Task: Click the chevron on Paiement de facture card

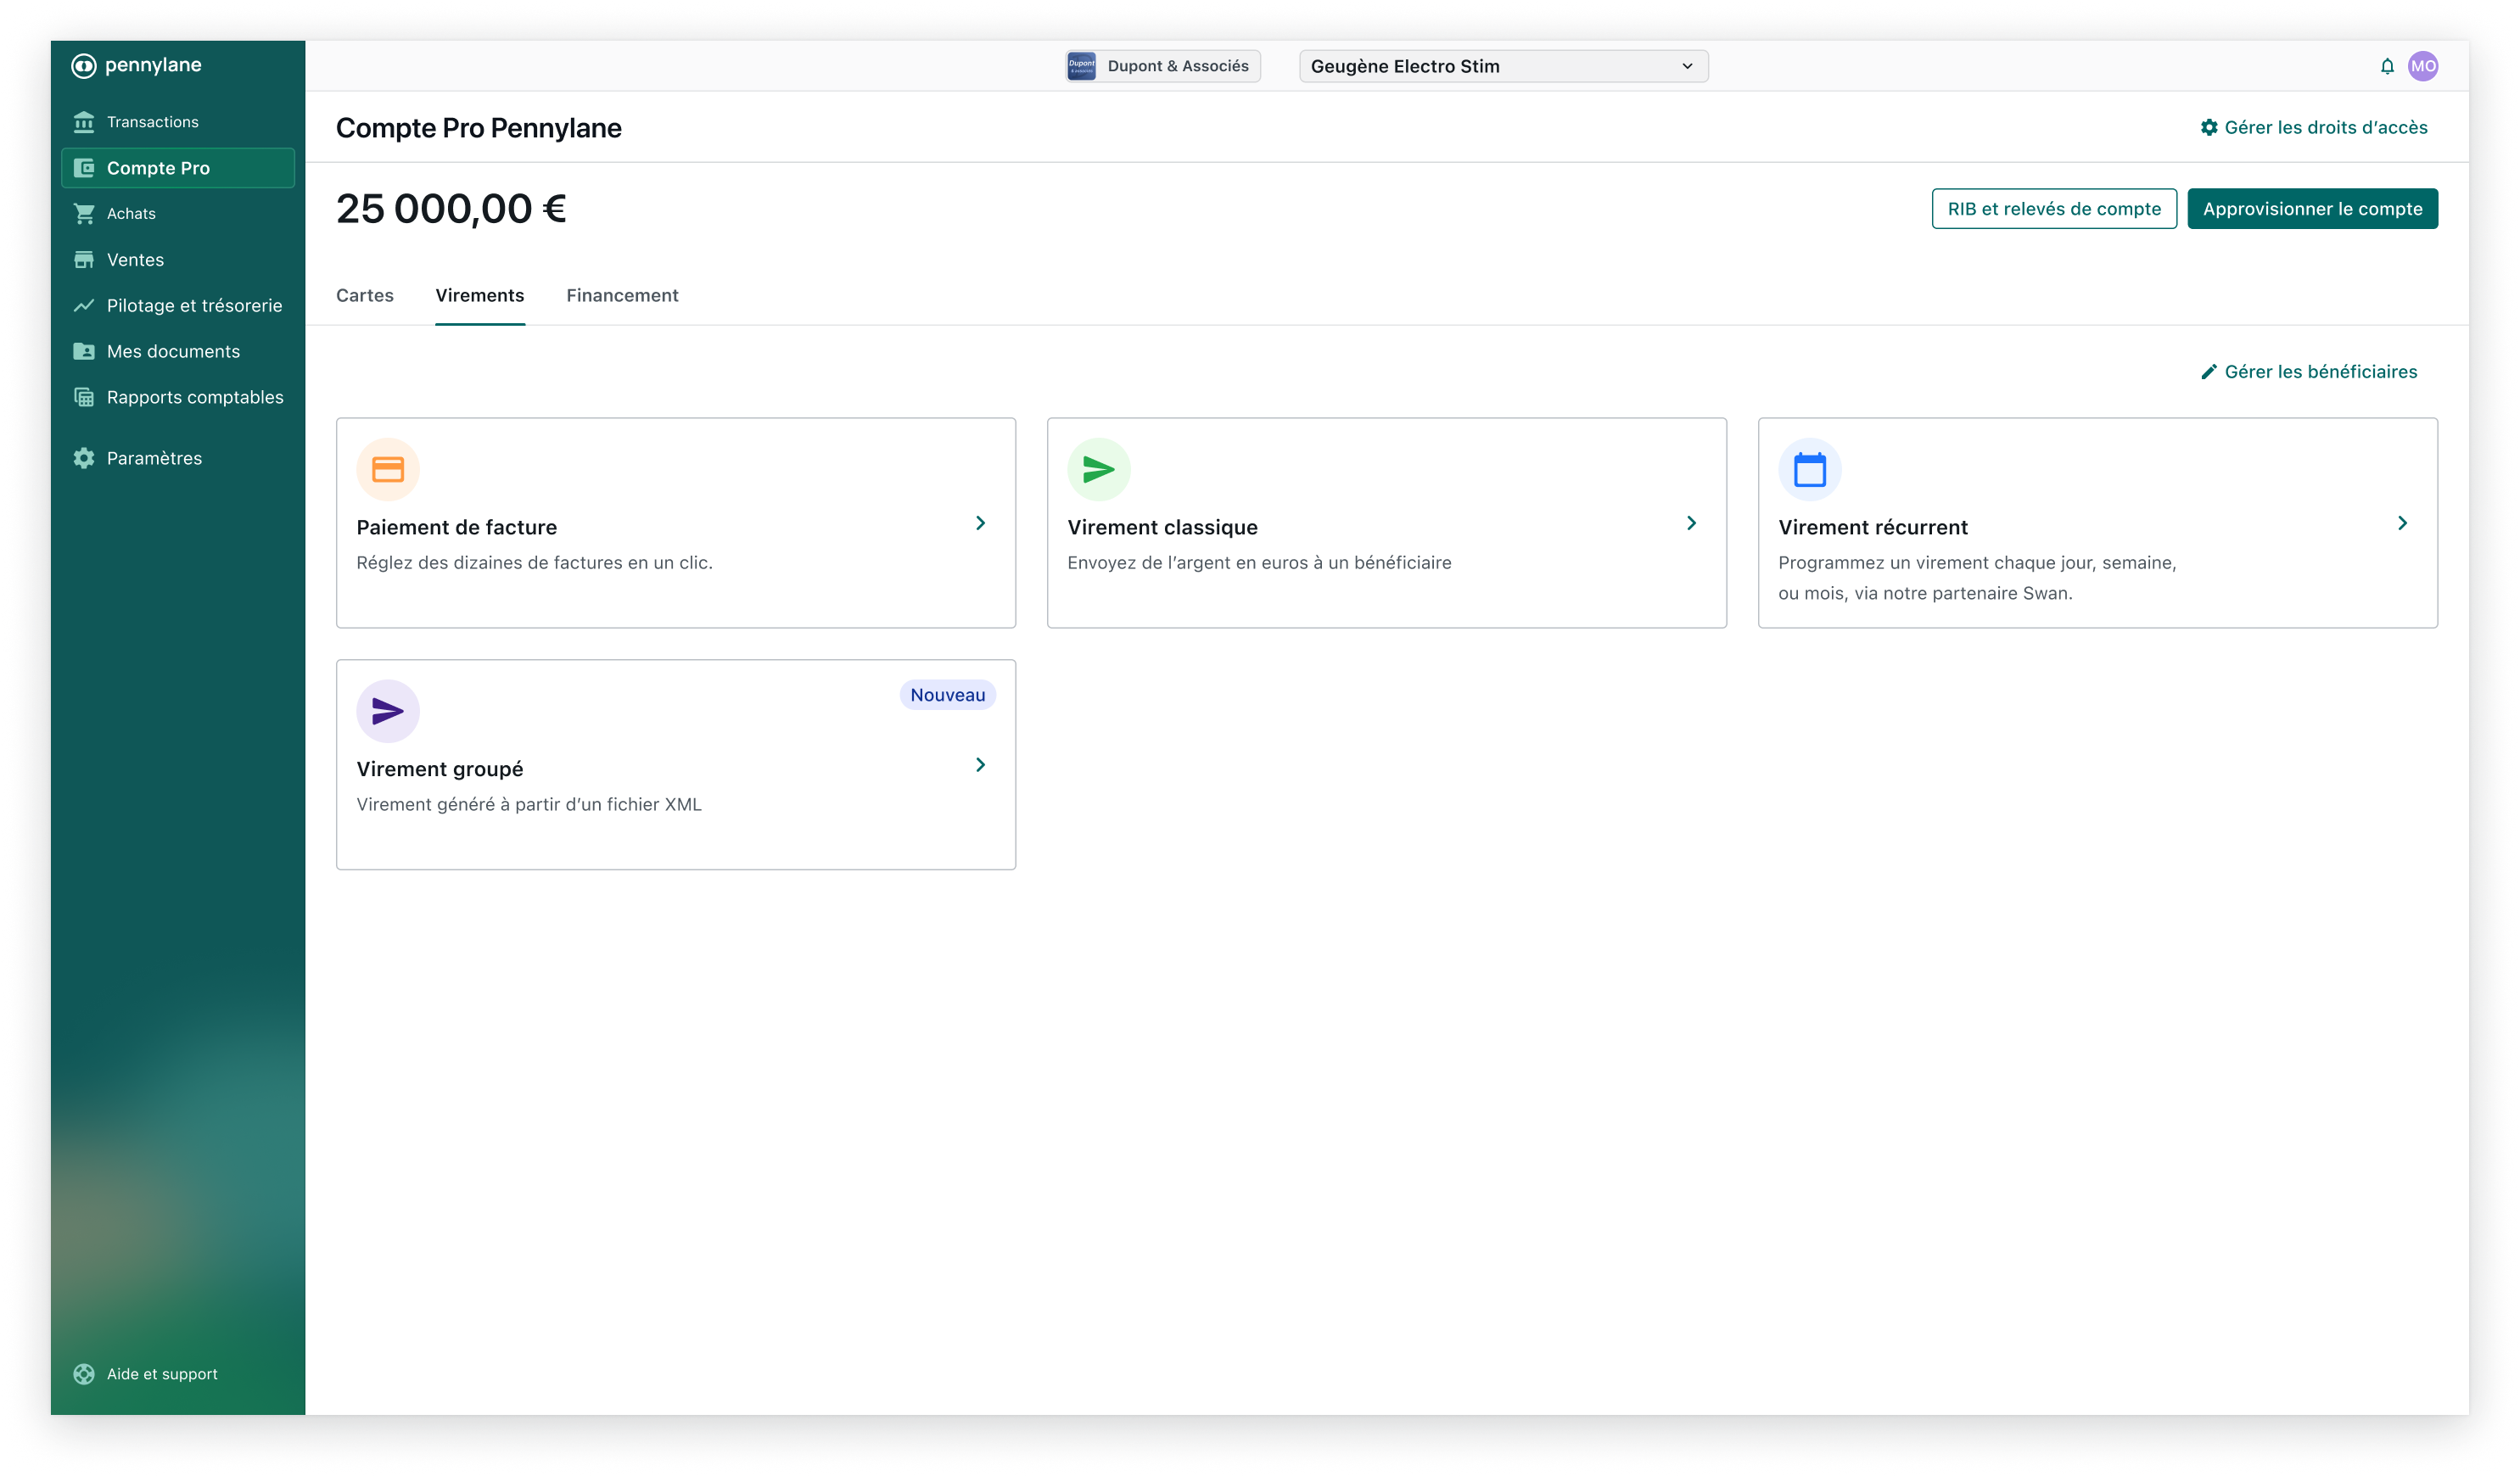Action: [x=980, y=523]
